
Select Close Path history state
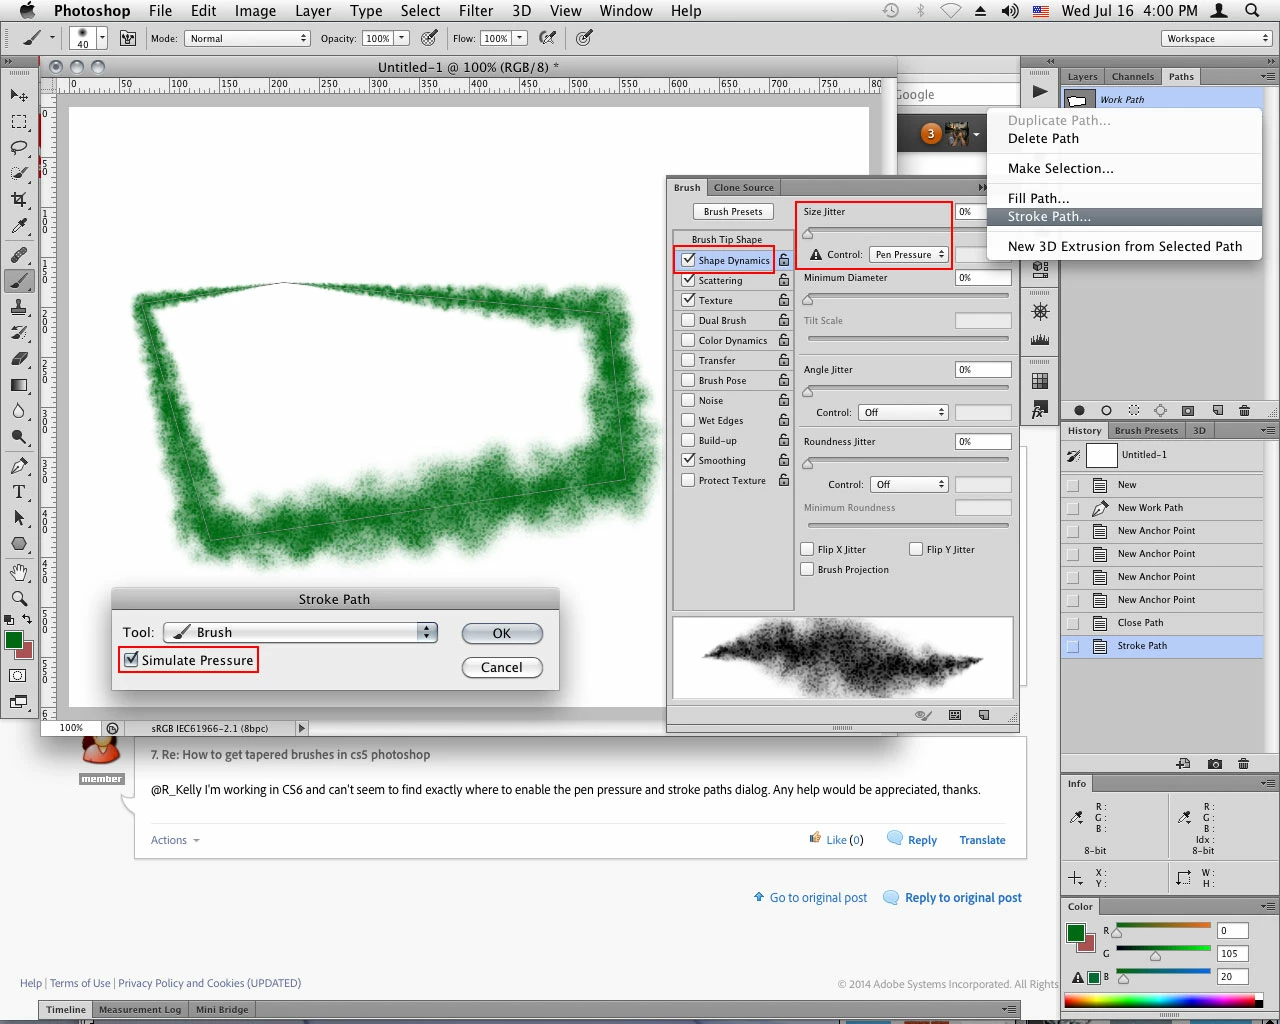tap(1161, 622)
